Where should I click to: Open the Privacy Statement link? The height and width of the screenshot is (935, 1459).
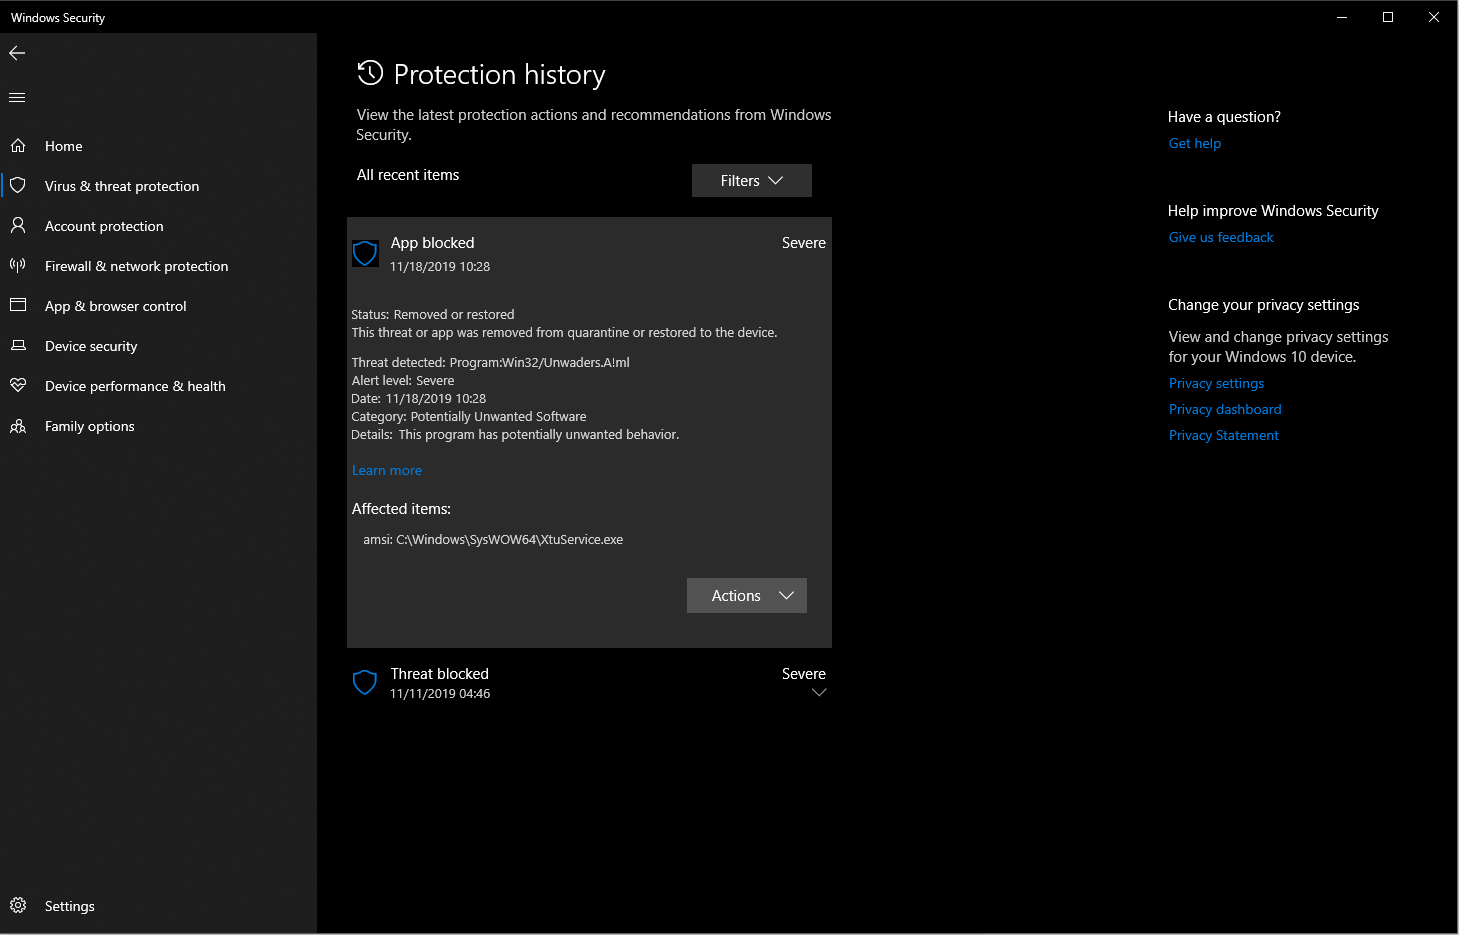1224,435
